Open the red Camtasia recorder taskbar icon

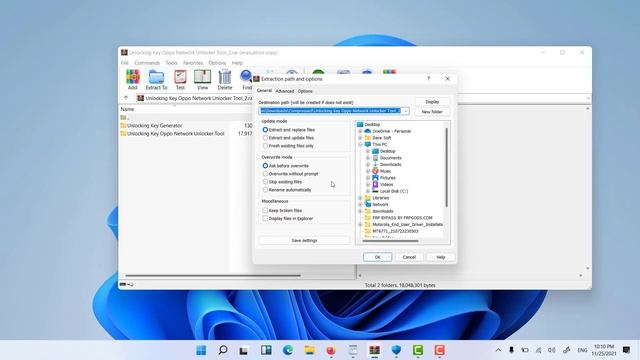point(439,350)
